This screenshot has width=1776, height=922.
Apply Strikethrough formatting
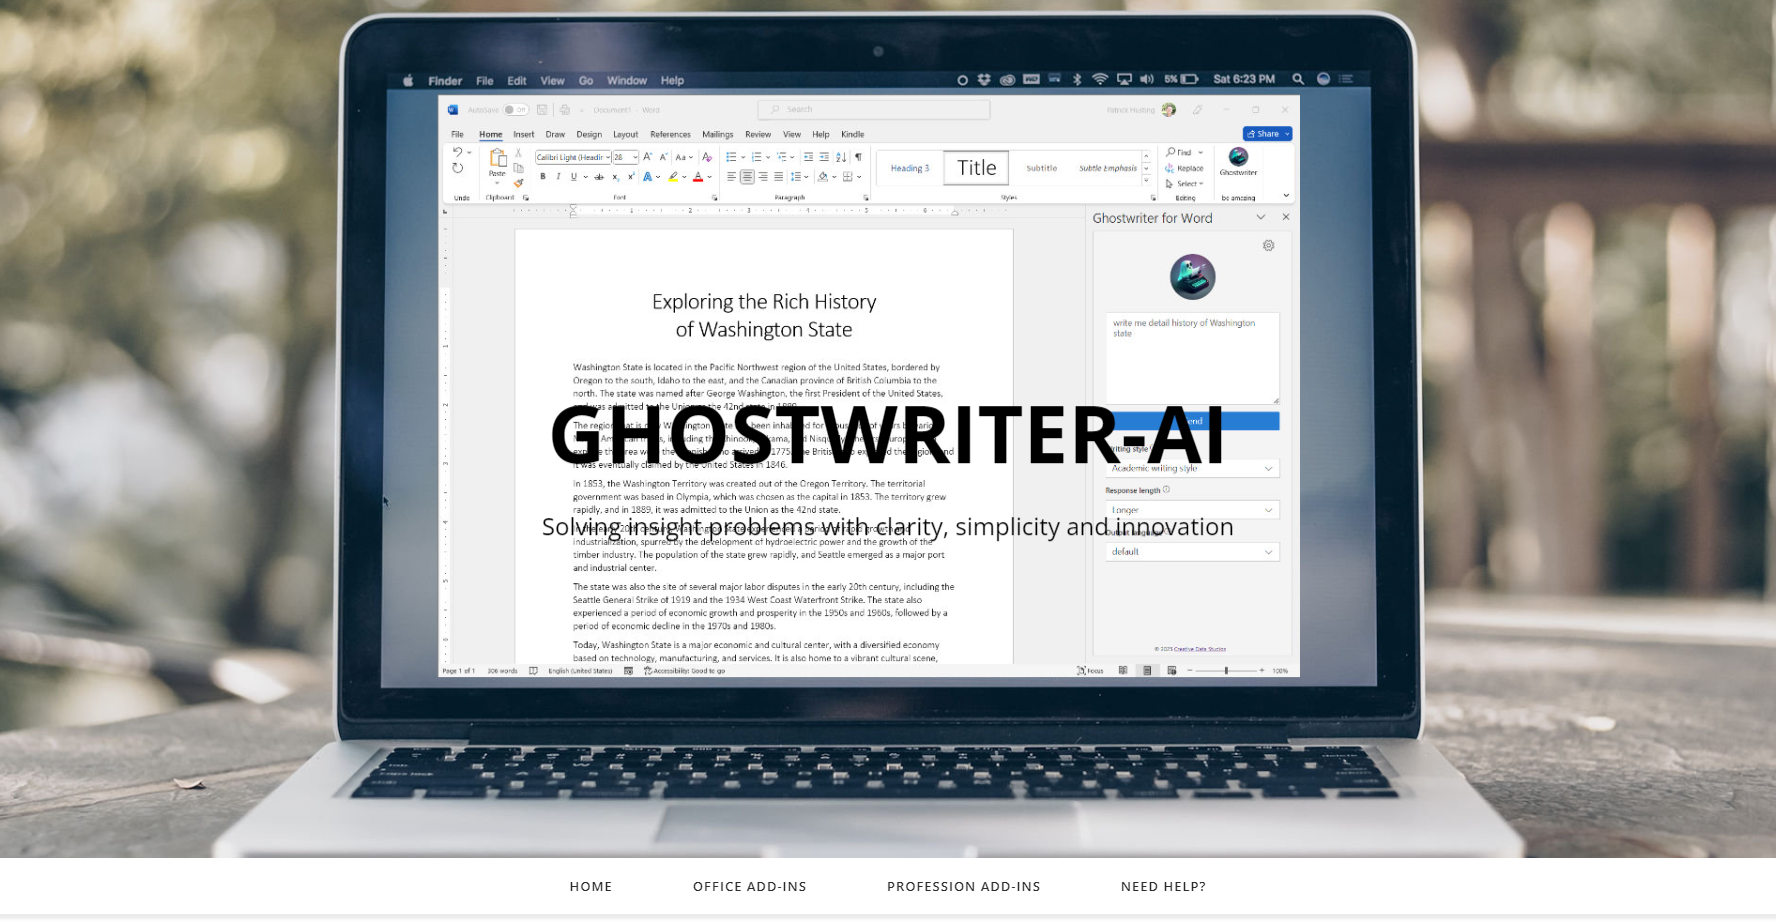(599, 177)
